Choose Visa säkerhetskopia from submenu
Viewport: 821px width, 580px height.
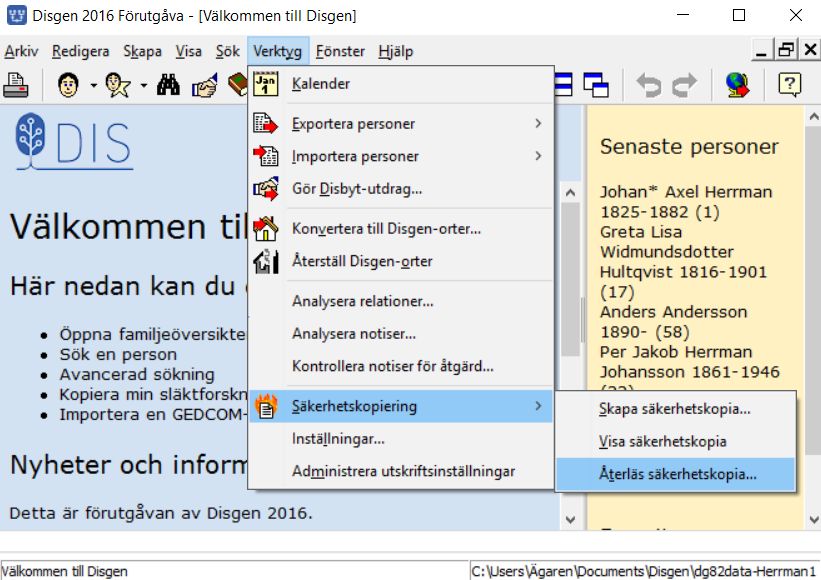[x=675, y=441]
